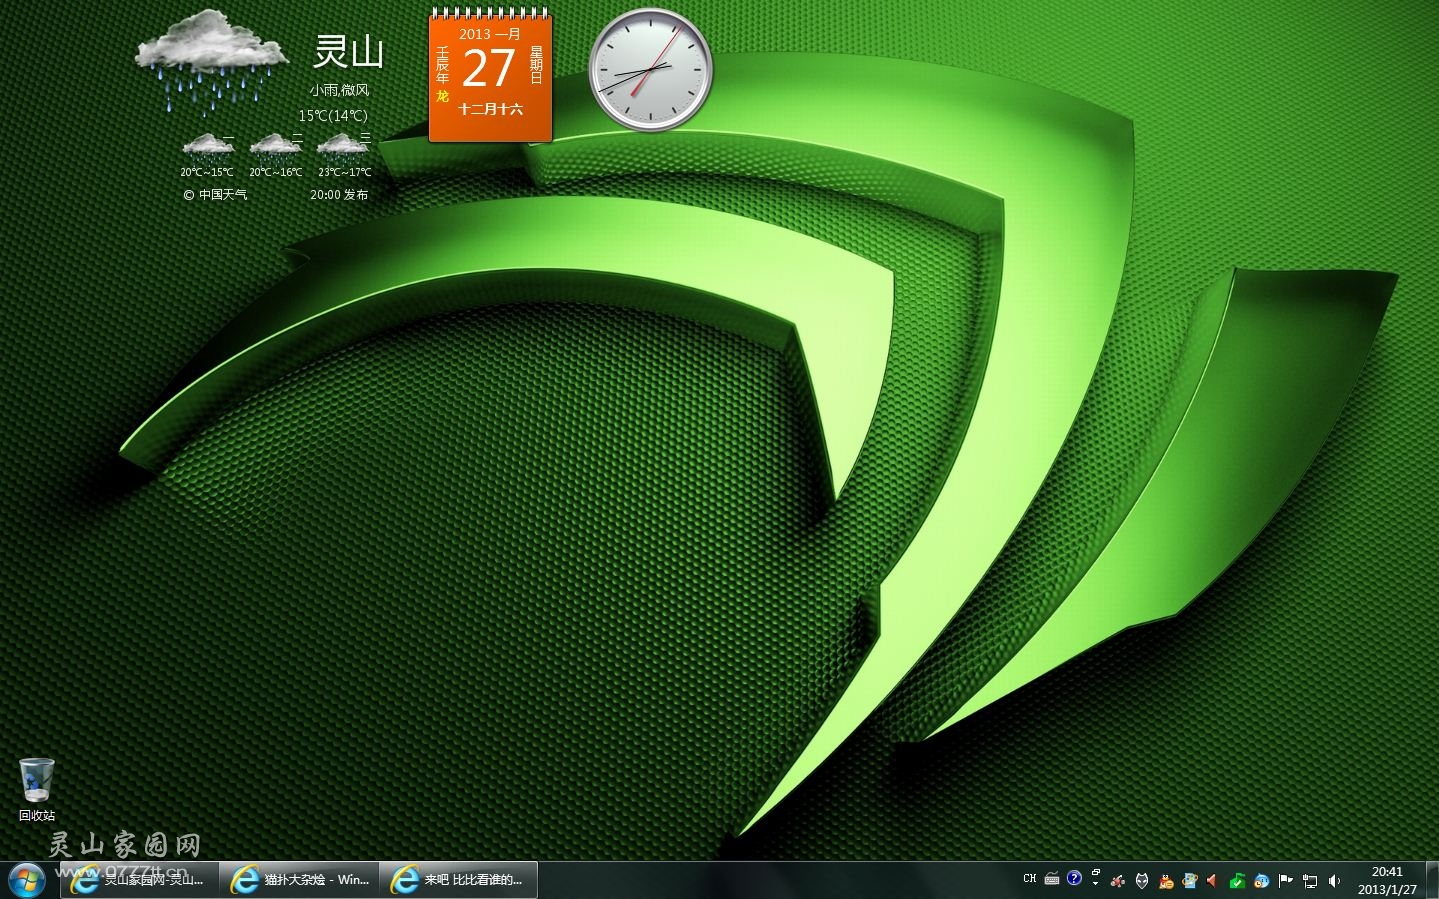The image size is (1439, 899).
Task: Switch to the 来吧 比比看谁的 IE window
Action: pos(459,880)
